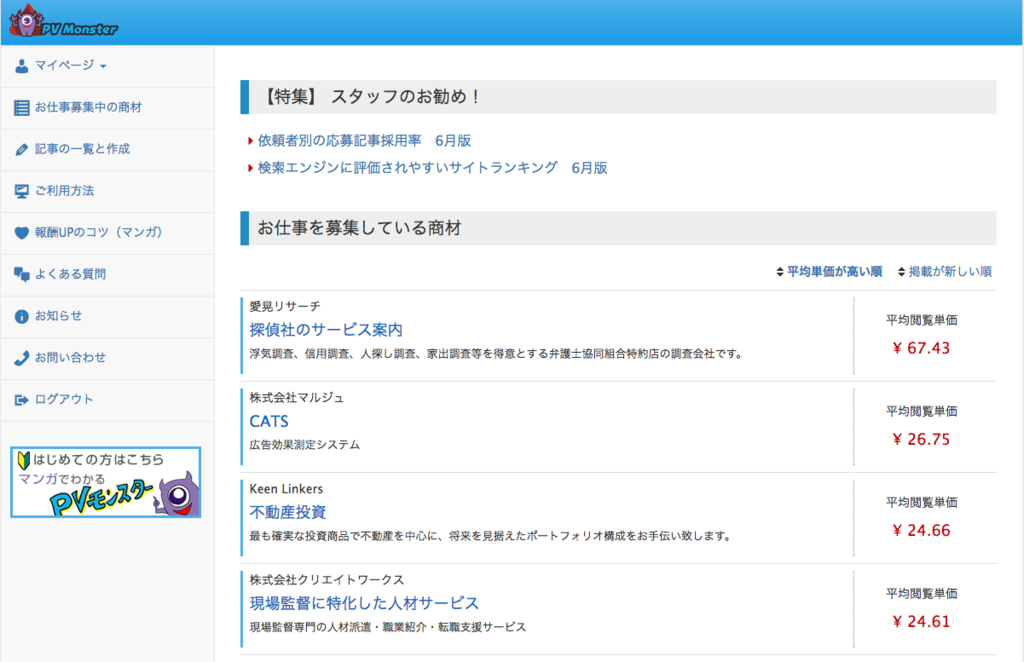Click the PV Monster logo

coord(63,22)
